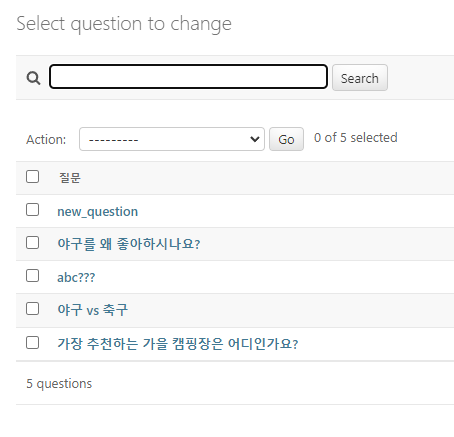Click the 5 questions total text
This screenshot has width=454, height=437.
click(x=59, y=384)
